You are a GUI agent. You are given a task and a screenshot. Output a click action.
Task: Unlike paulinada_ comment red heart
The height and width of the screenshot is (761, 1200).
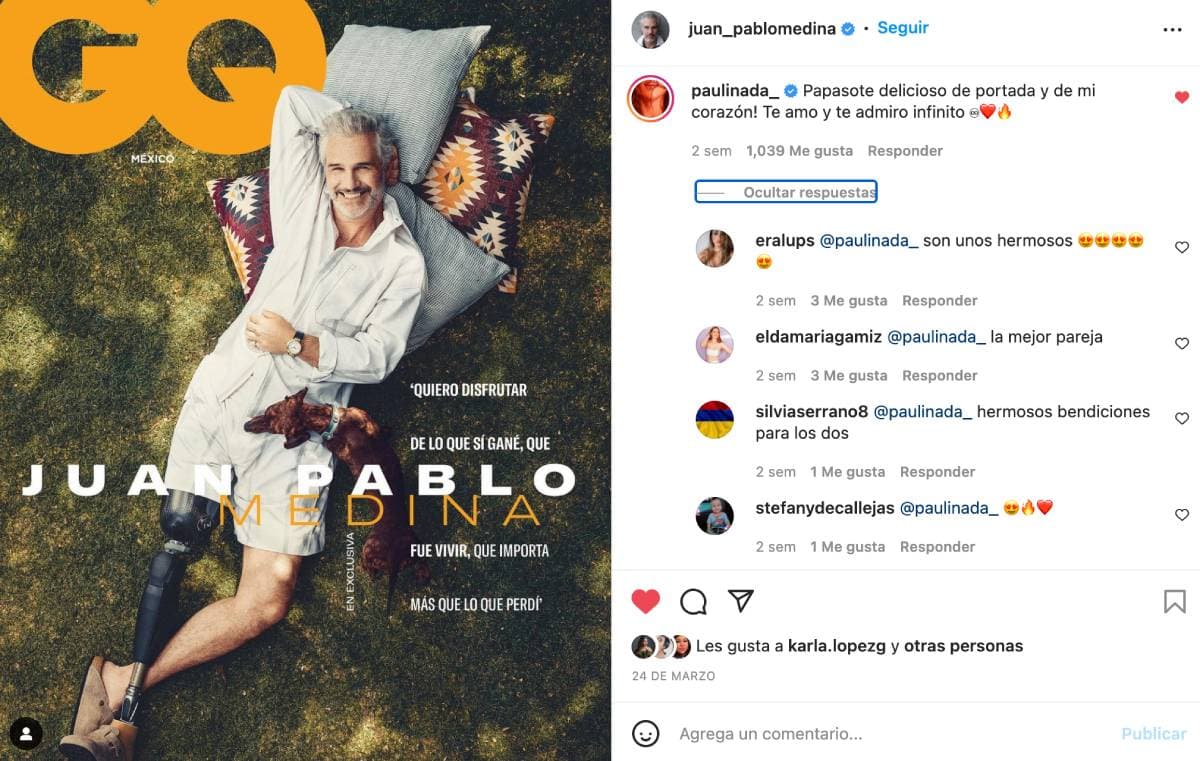tap(1182, 97)
